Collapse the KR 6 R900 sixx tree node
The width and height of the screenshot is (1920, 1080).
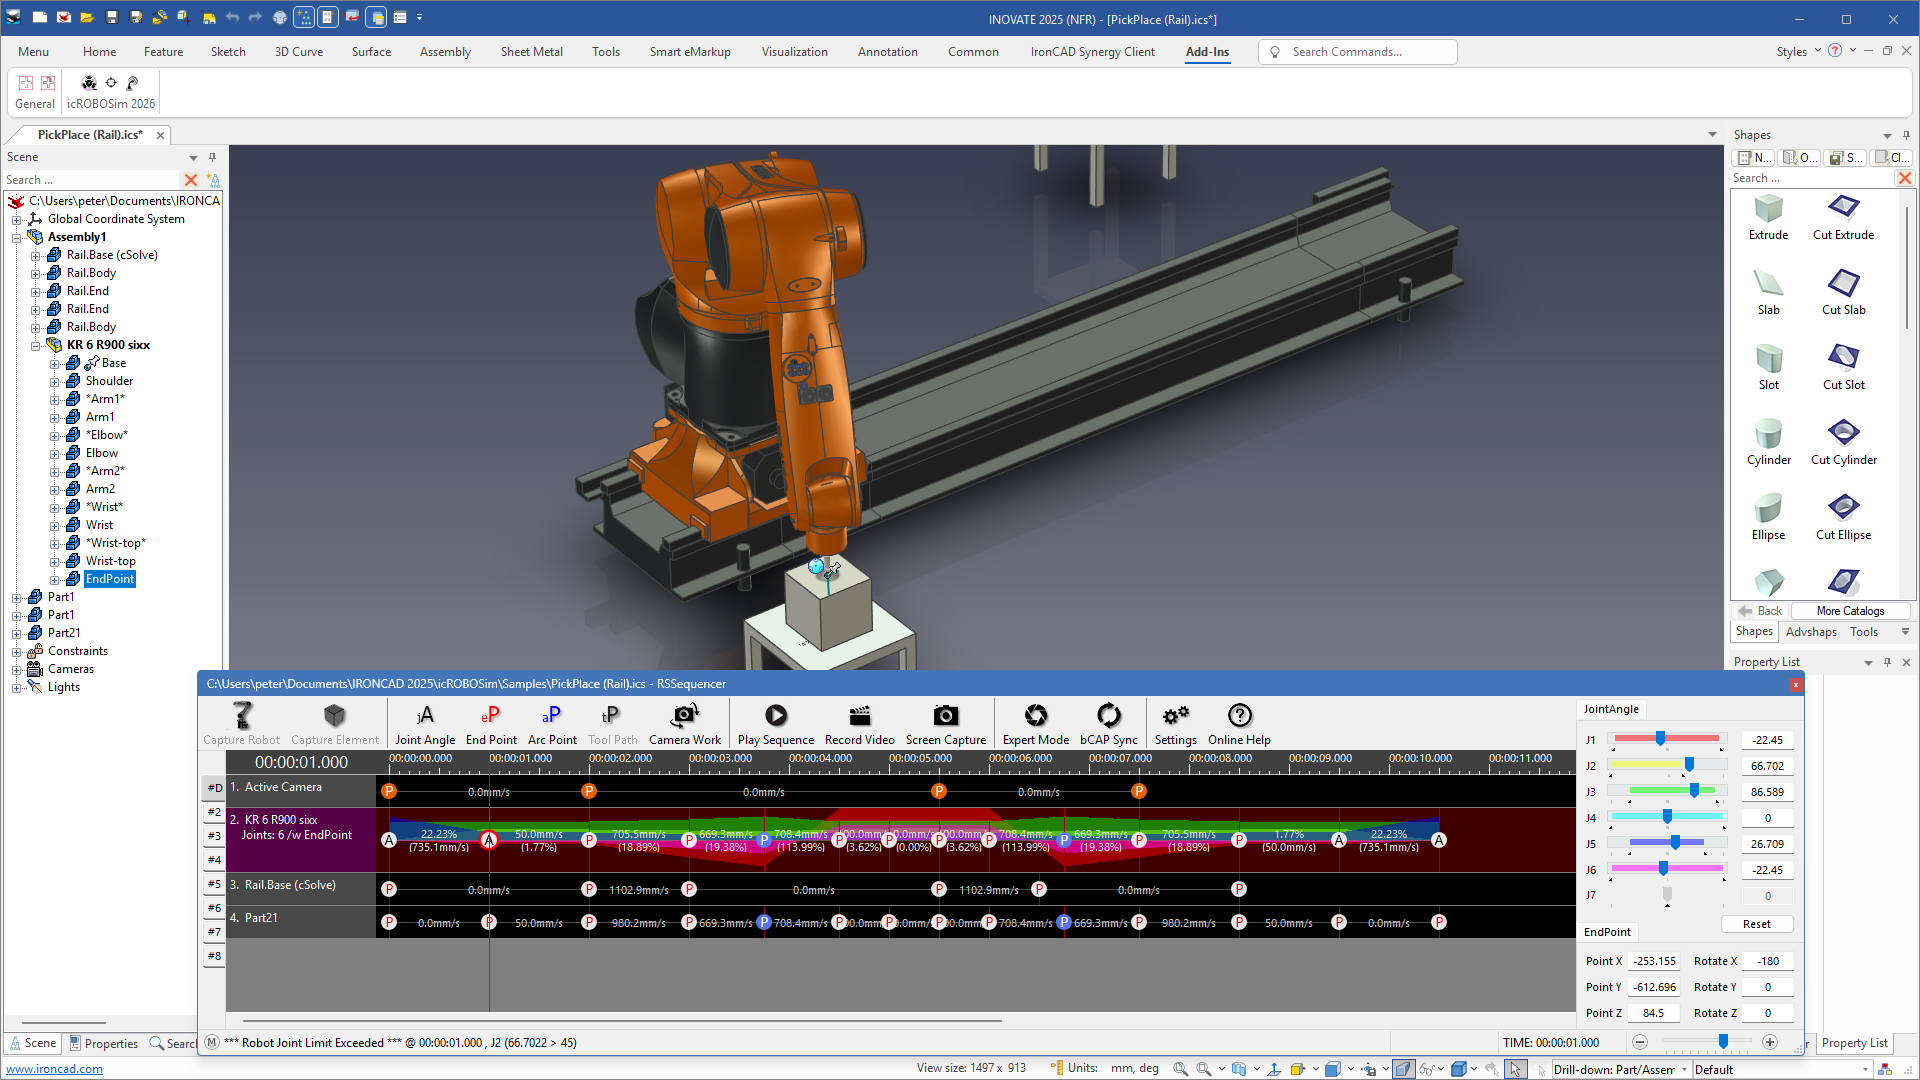[x=36, y=346]
